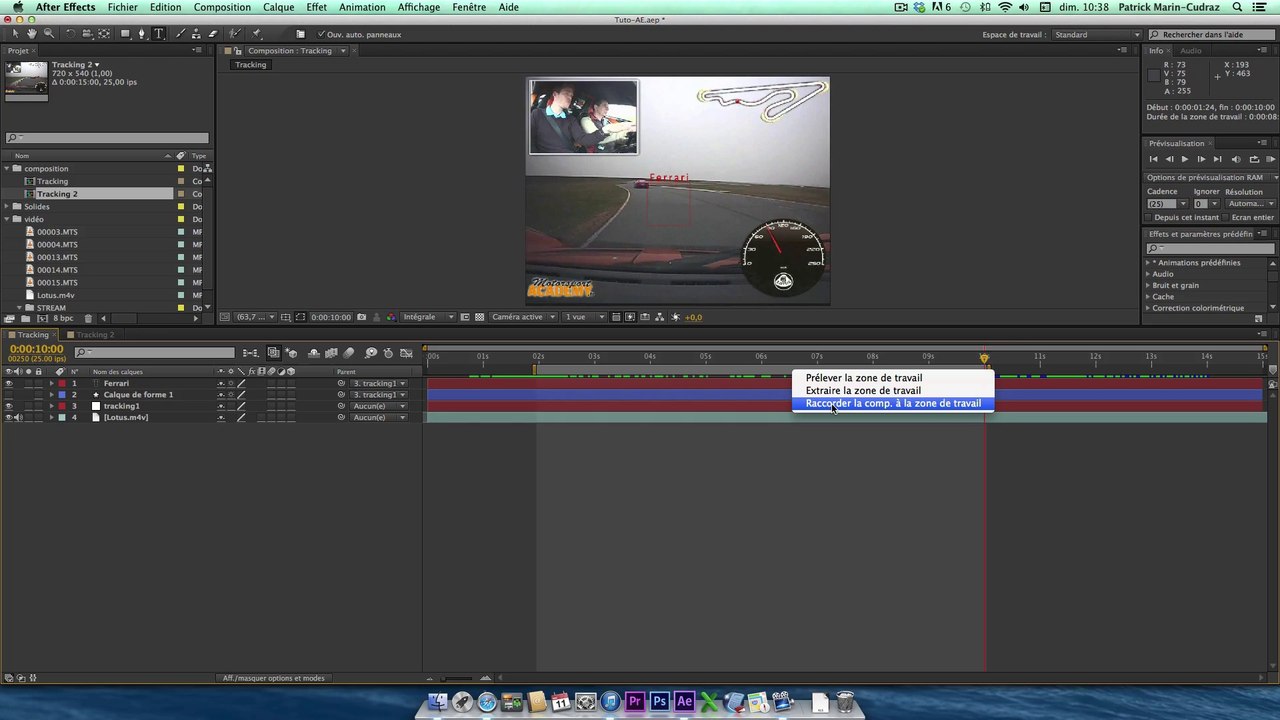Expand Calque de forme 1 layer
Viewport: 1280px width, 720px height.
point(51,394)
